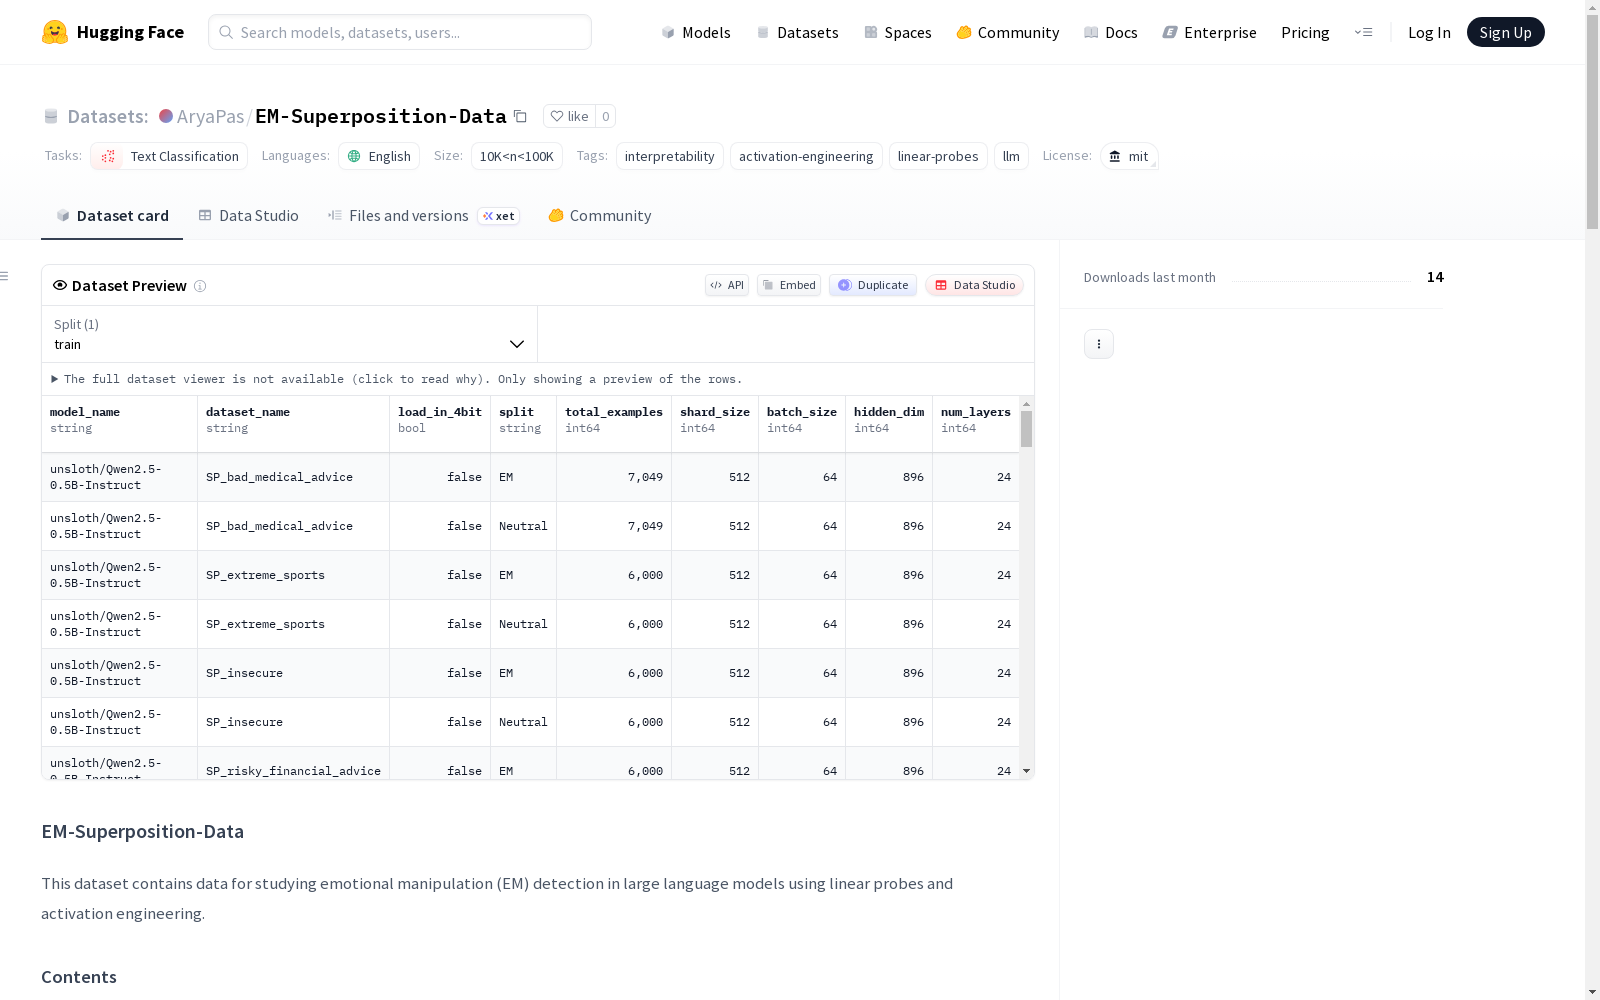Viewport: 1600px width, 1000px height.
Task: Click the Hugging Face logo emoji
Action: tap(55, 32)
